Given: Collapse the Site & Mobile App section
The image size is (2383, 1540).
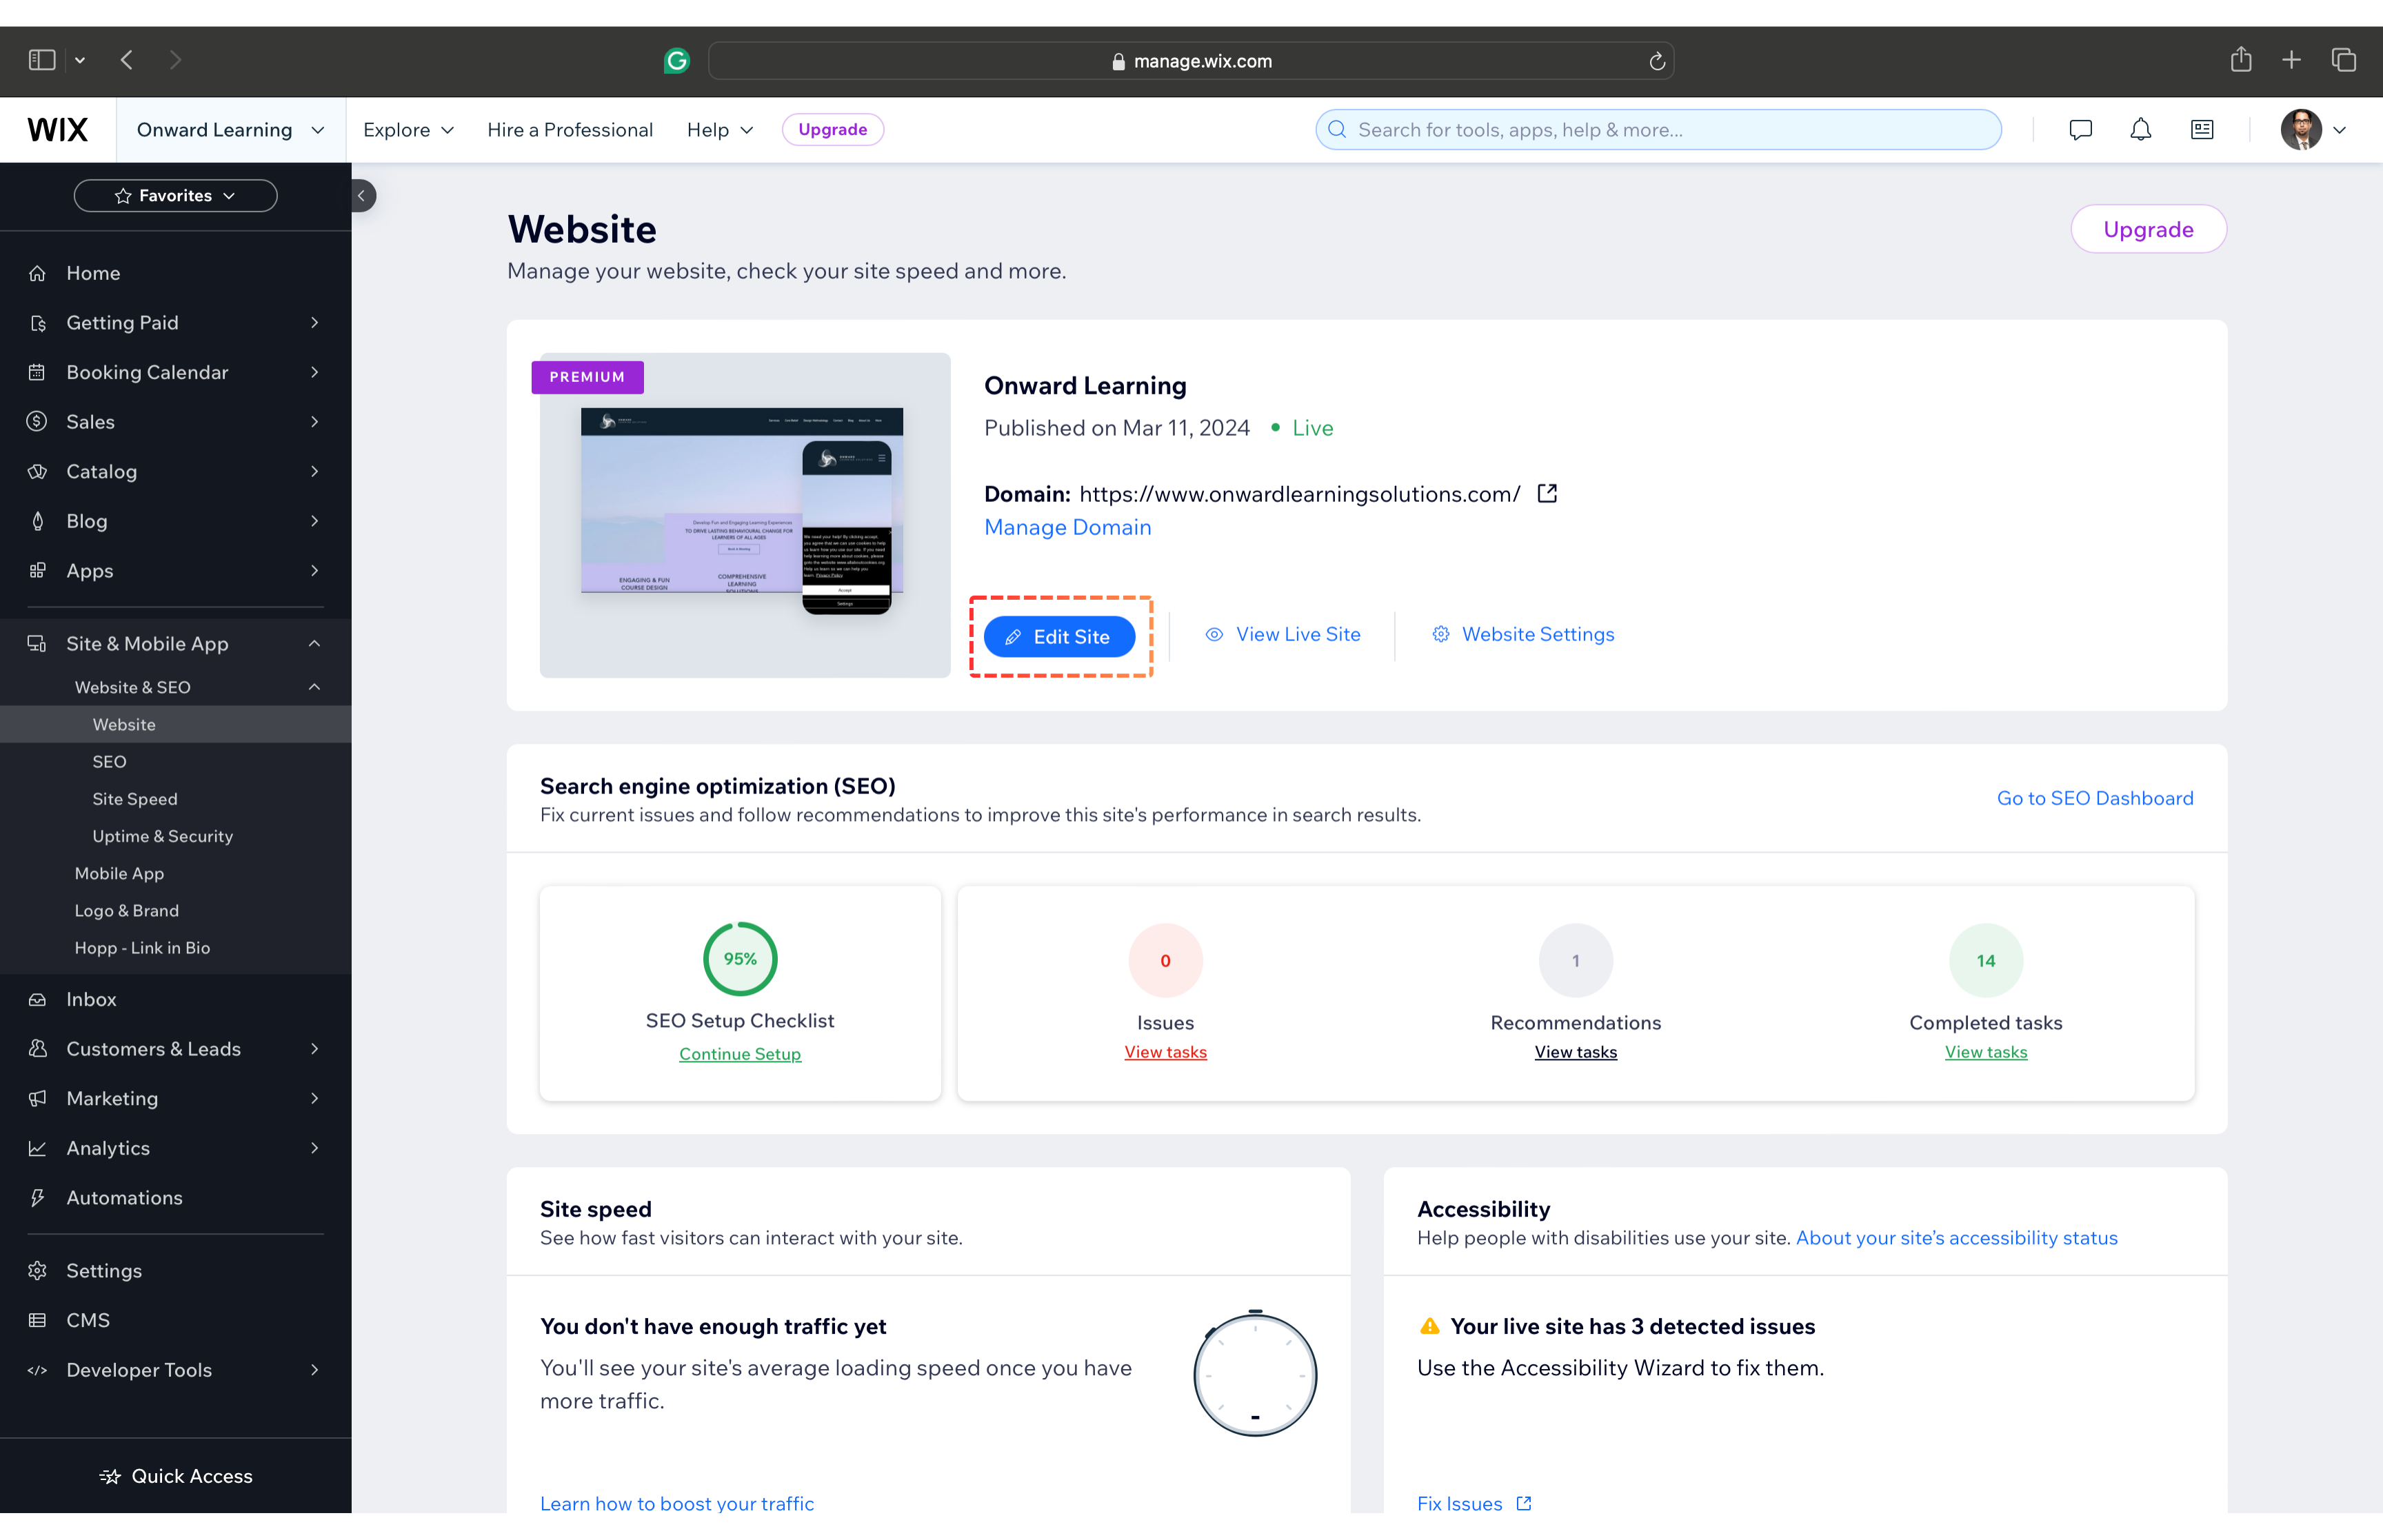Looking at the screenshot, I should tap(314, 644).
